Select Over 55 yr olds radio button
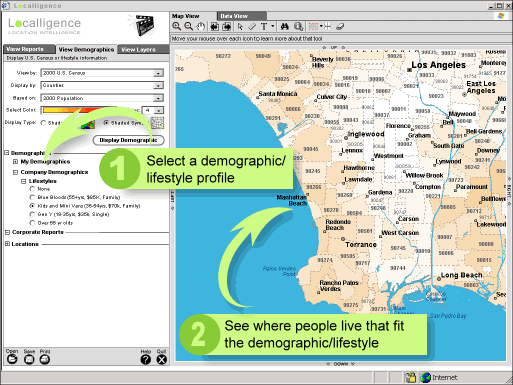The height and width of the screenshot is (385, 513). point(32,223)
